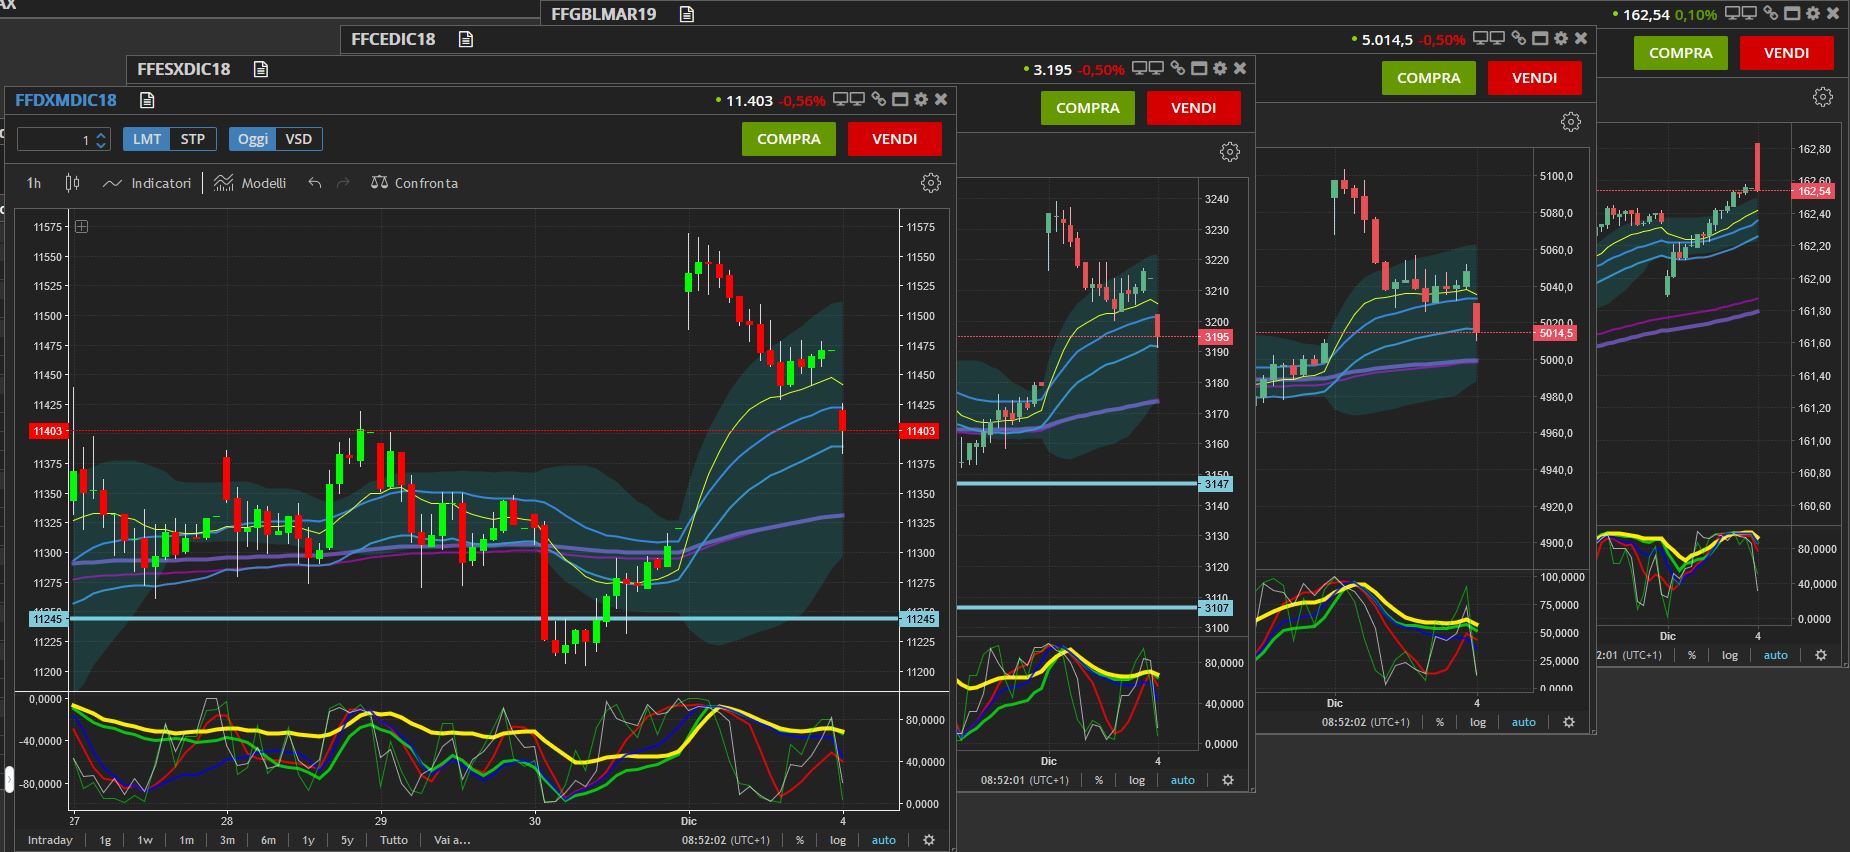The width and height of the screenshot is (1850, 852).
Task: Open multi-monitor icon in FFDXMDIC18 window
Action: coord(849,100)
